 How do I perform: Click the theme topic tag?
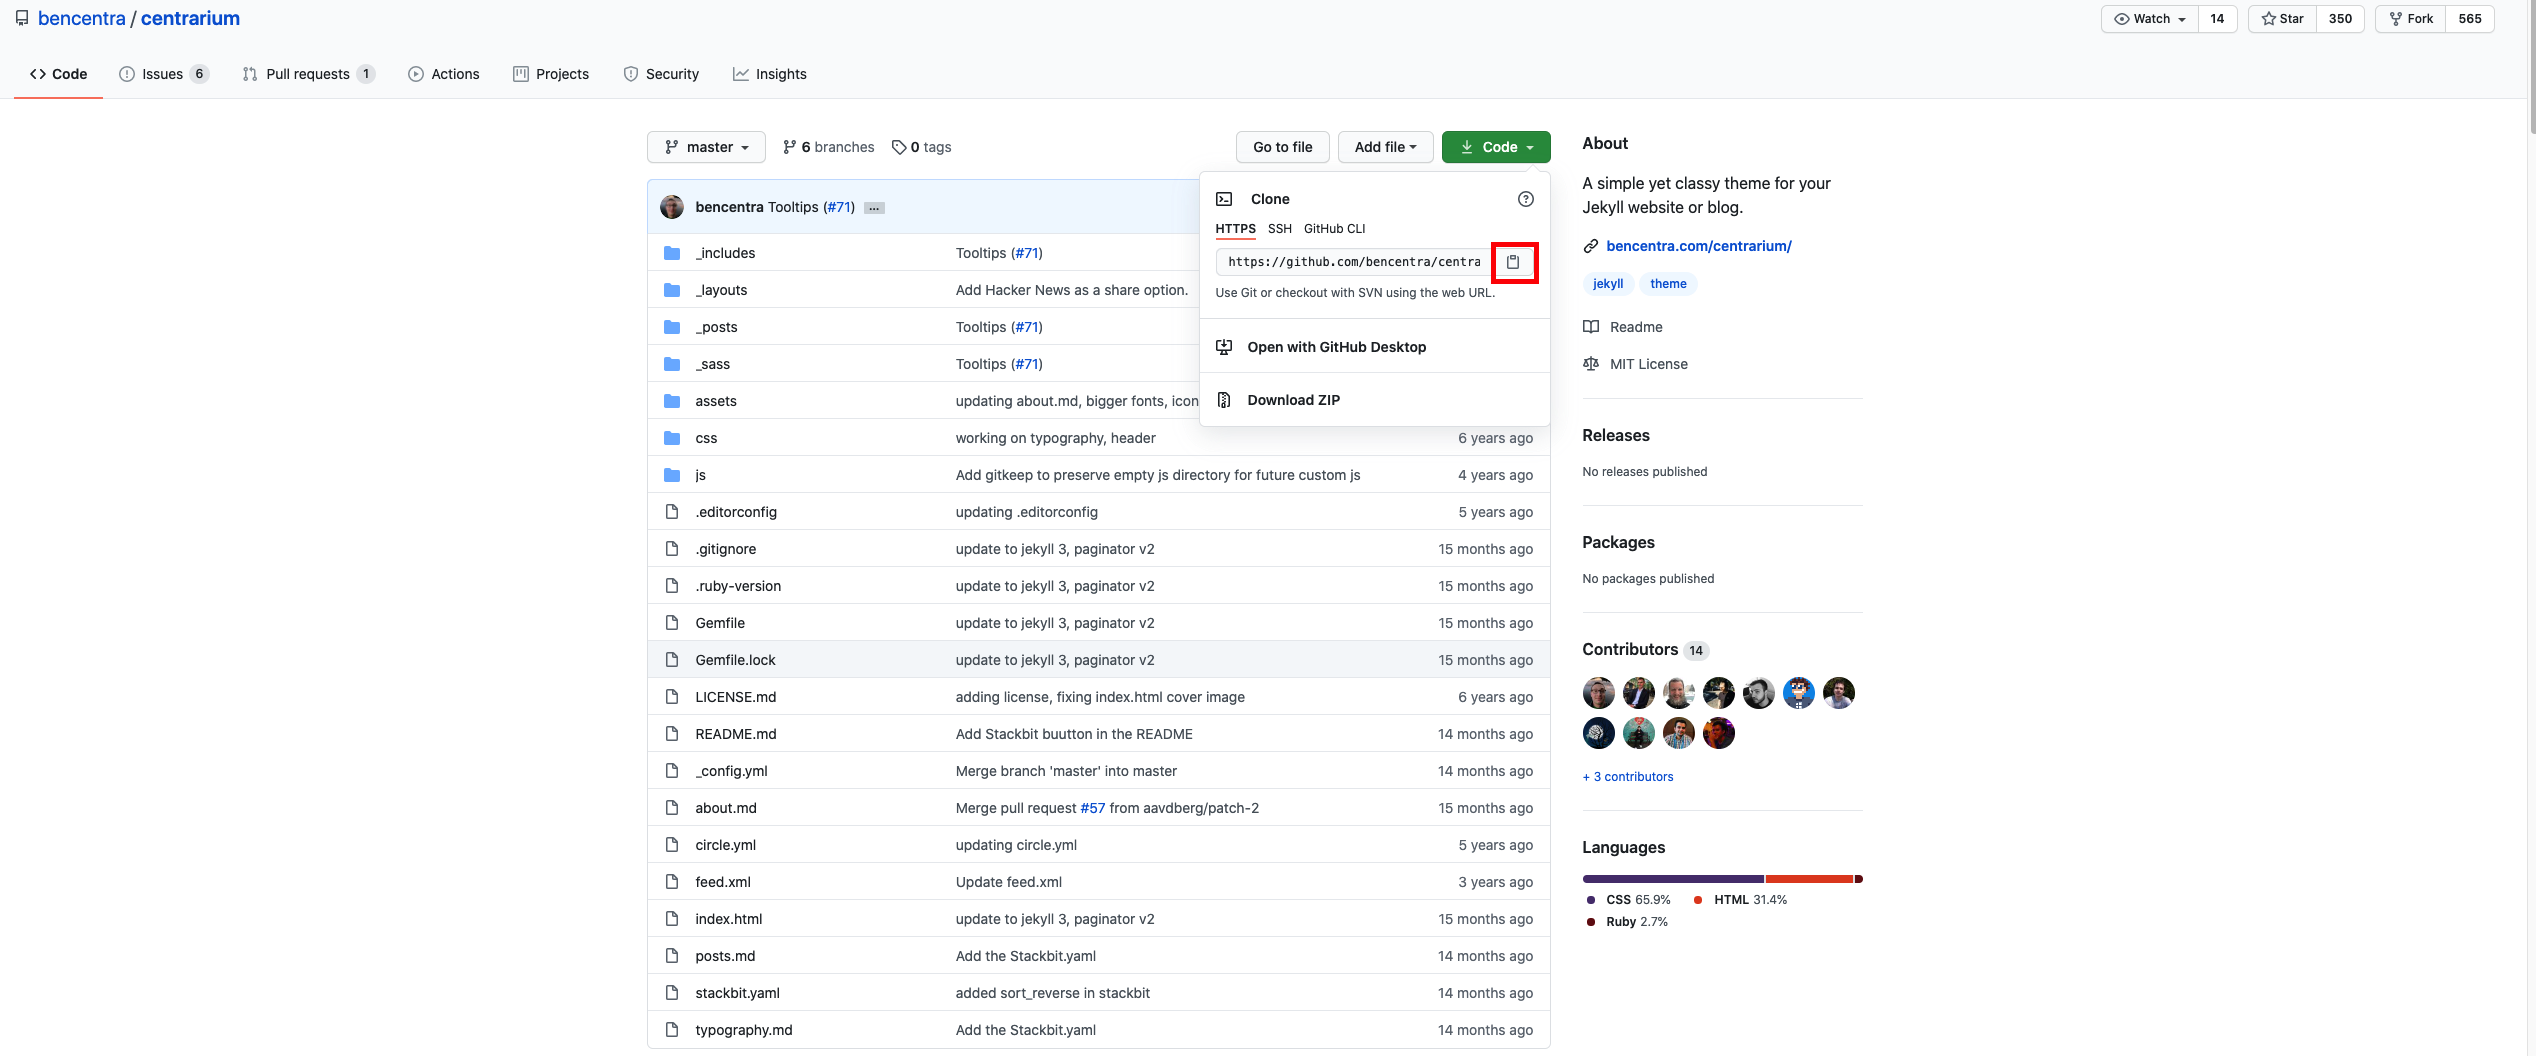pyautogui.click(x=1668, y=284)
